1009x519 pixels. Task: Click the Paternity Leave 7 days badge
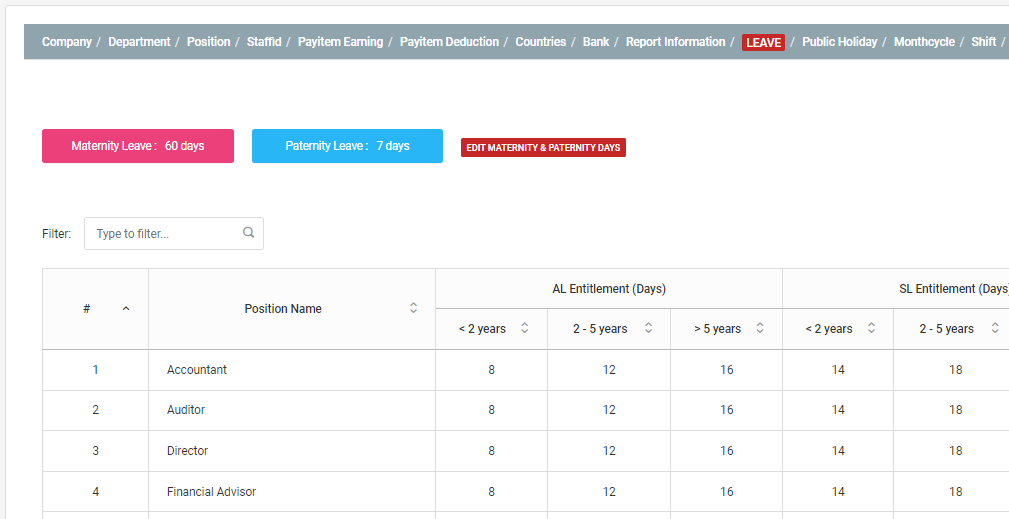(347, 146)
